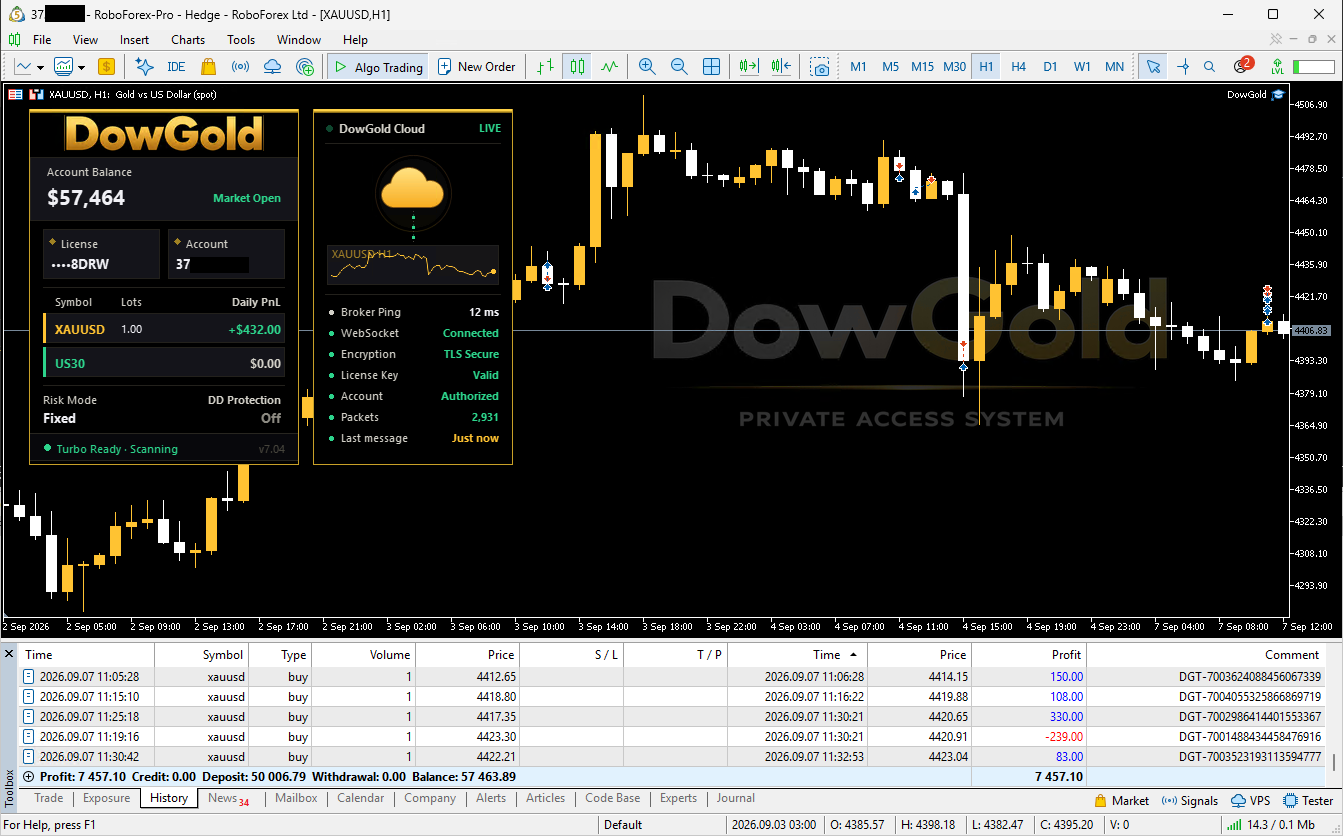
Task: Open the toolbar search magnifier
Action: pyautogui.click(x=1209, y=67)
